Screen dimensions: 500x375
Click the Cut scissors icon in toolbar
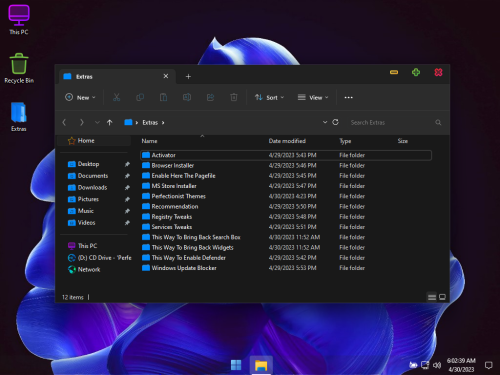coord(116,97)
